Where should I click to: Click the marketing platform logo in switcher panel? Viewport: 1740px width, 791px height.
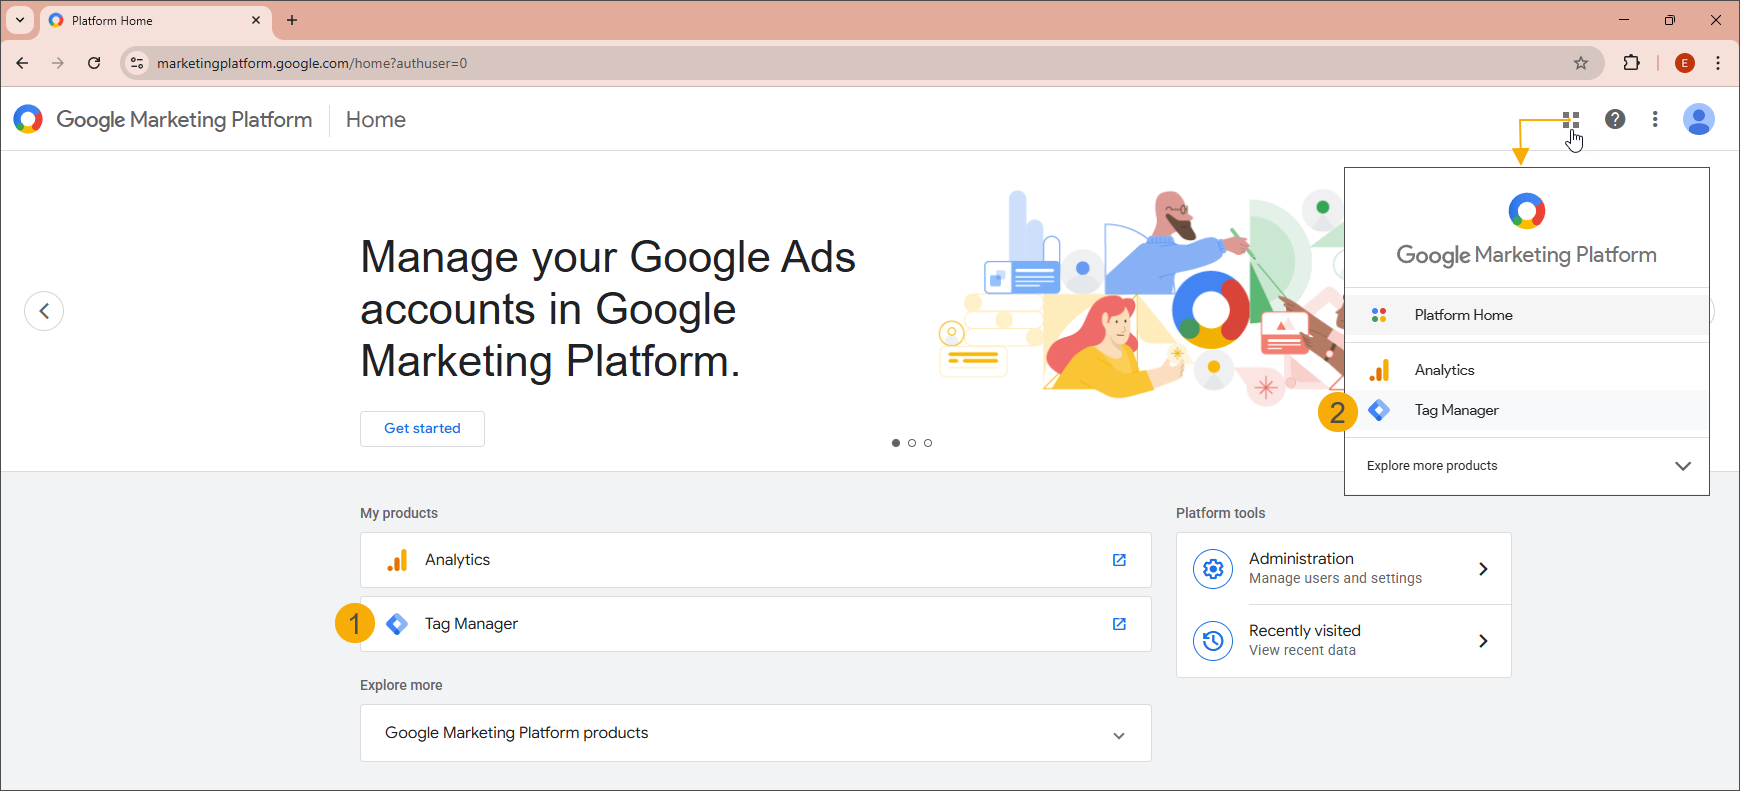pos(1526,211)
